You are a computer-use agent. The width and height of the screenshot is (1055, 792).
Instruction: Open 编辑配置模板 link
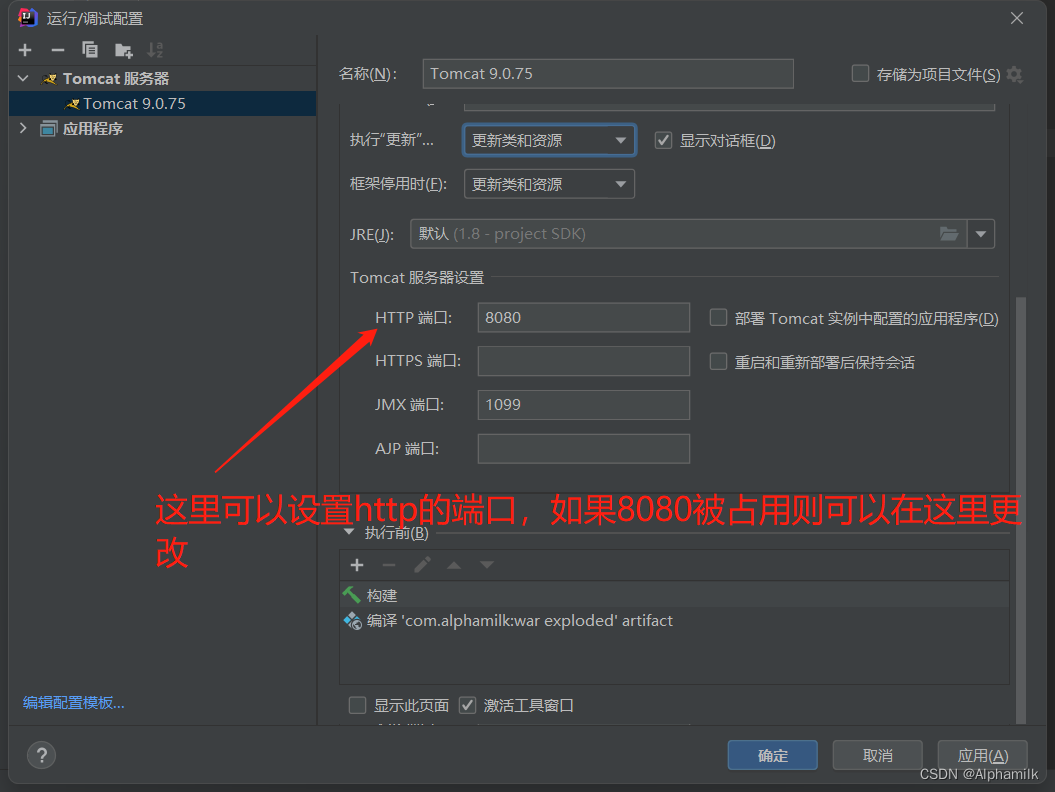(x=73, y=703)
